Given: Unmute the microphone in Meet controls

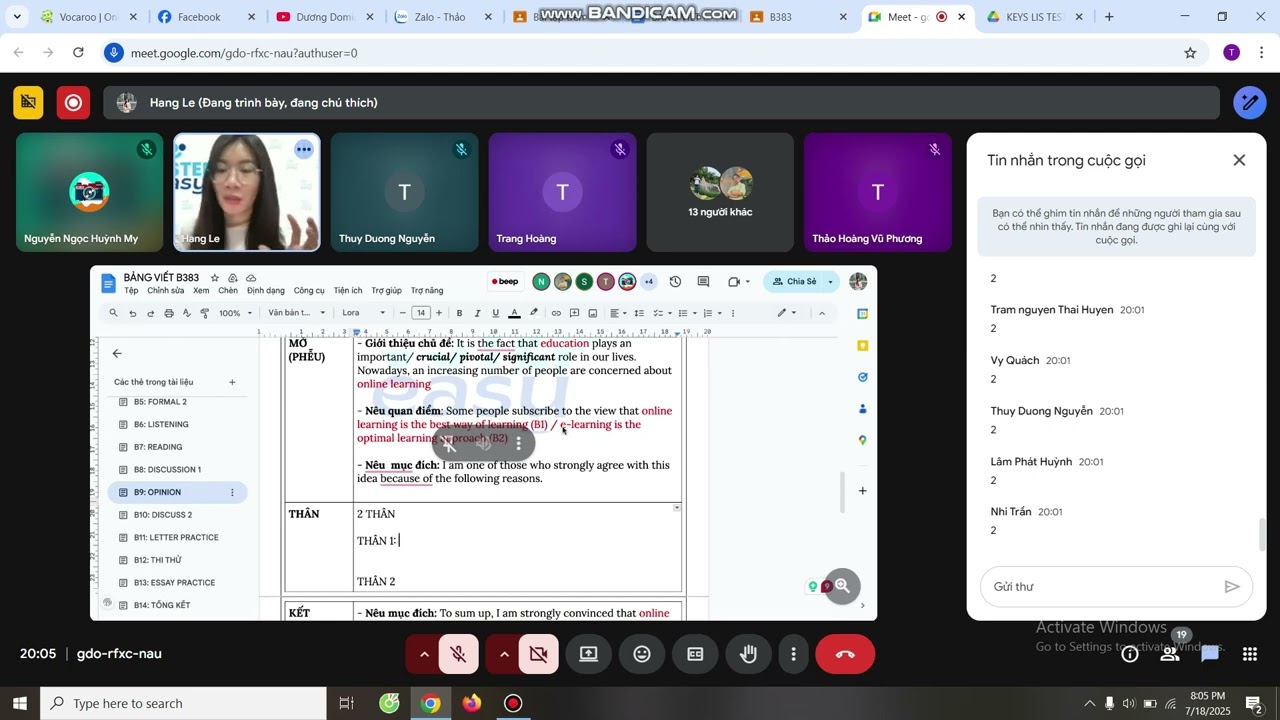Looking at the screenshot, I should click(x=459, y=654).
